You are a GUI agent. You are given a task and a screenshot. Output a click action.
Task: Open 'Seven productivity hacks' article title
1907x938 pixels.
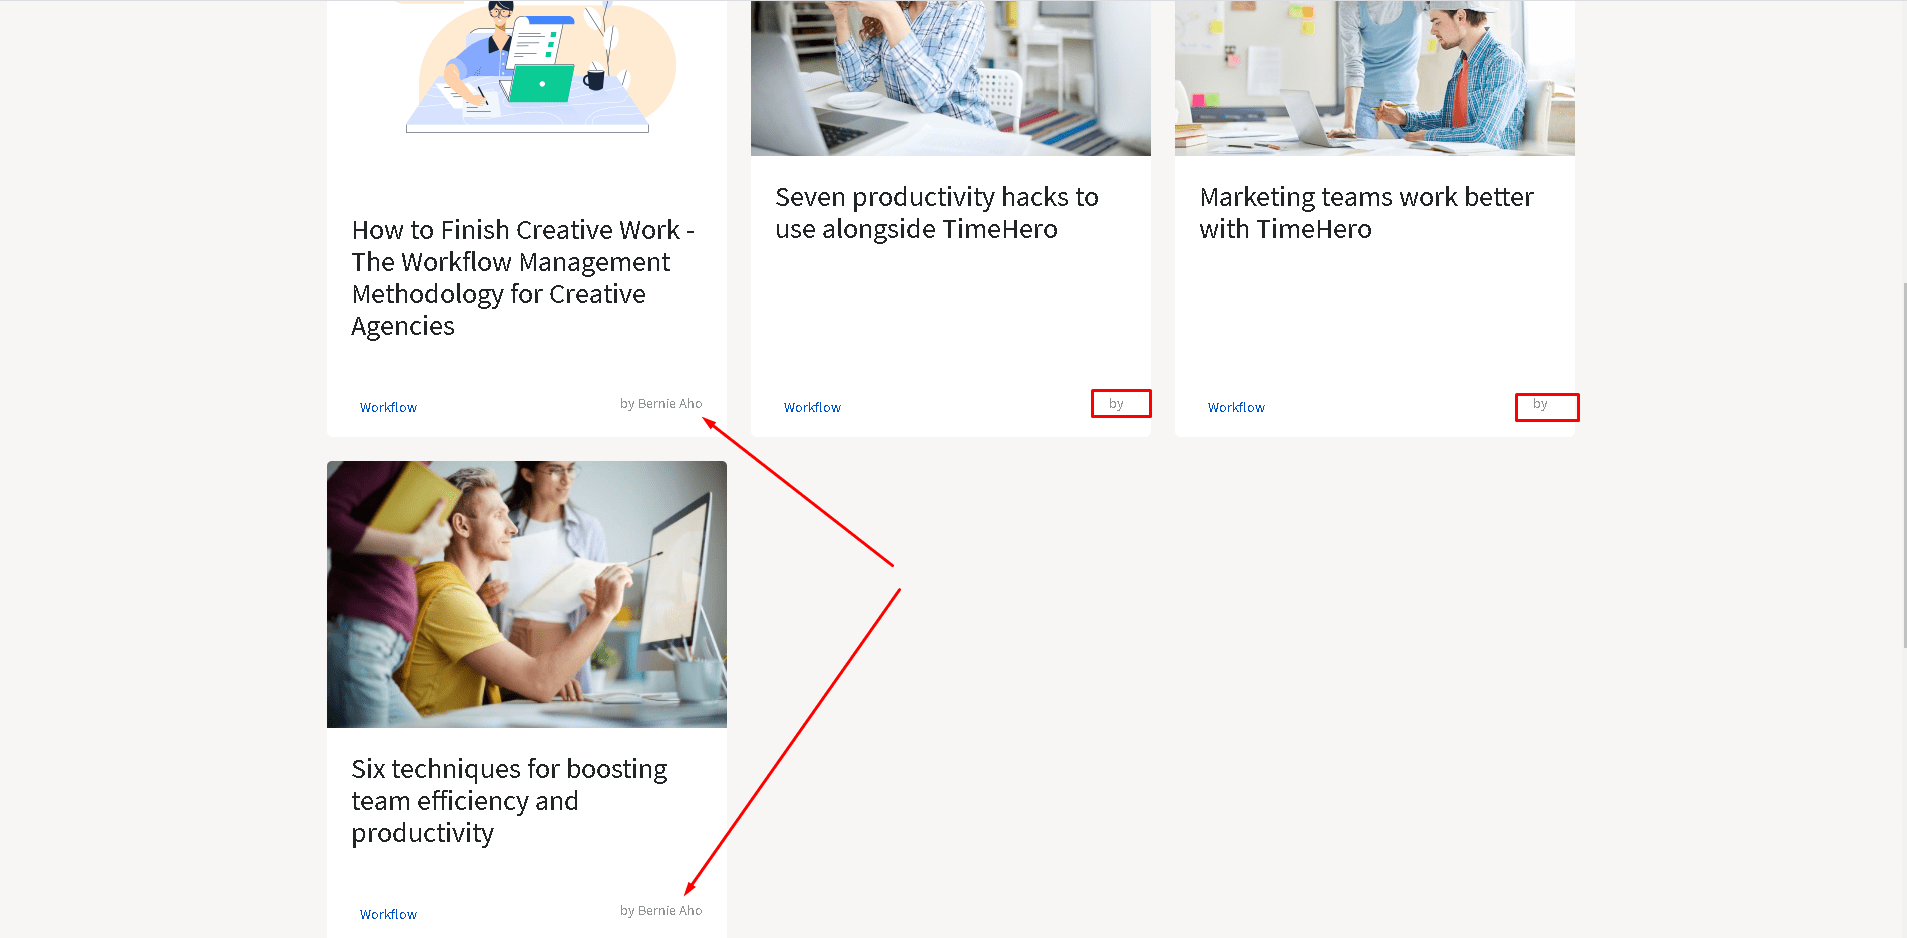click(x=937, y=213)
